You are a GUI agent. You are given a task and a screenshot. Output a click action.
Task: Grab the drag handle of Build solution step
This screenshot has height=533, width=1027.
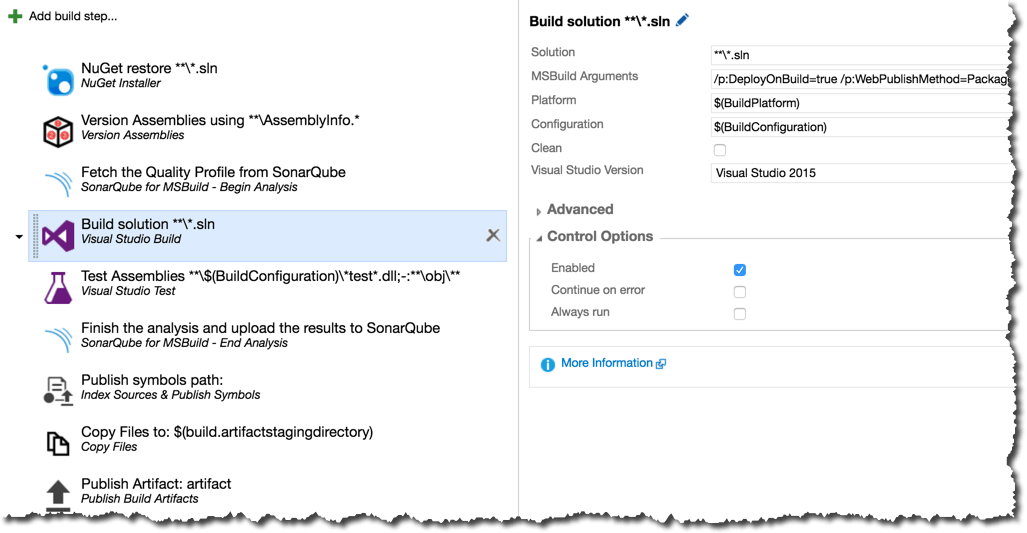(35, 236)
